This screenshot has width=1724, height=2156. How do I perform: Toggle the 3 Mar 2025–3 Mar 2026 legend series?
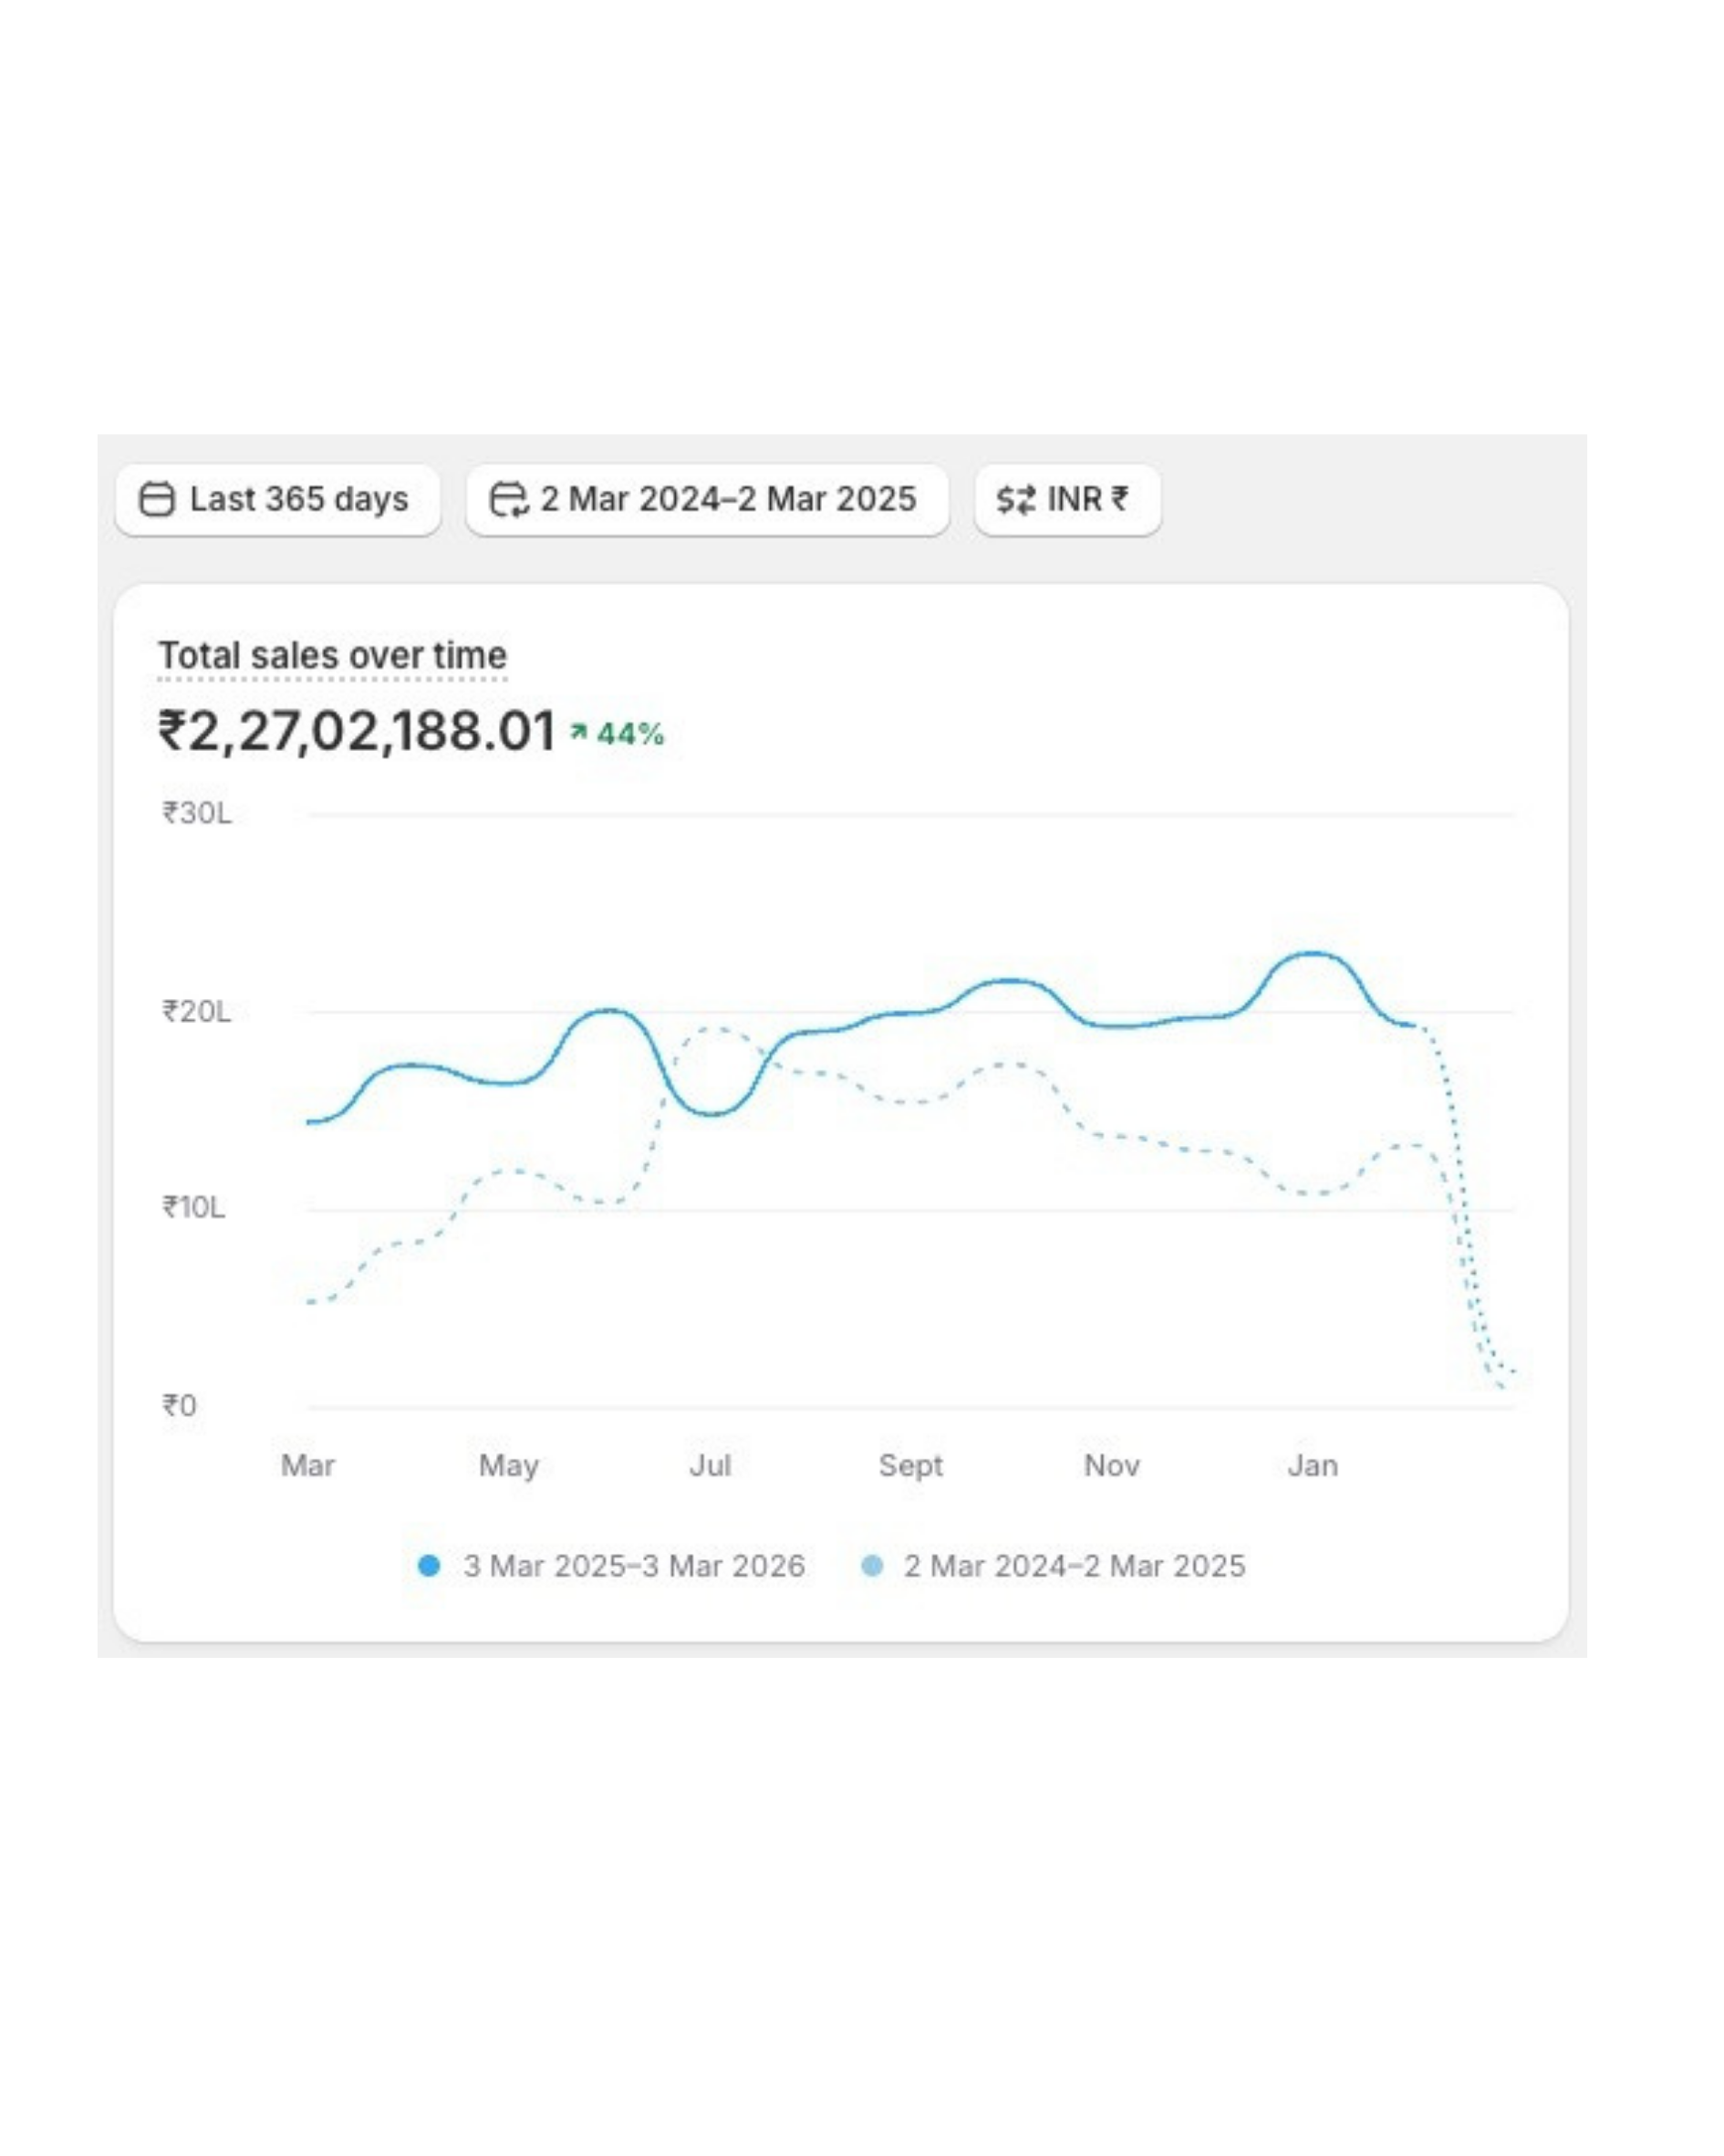[611, 1566]
